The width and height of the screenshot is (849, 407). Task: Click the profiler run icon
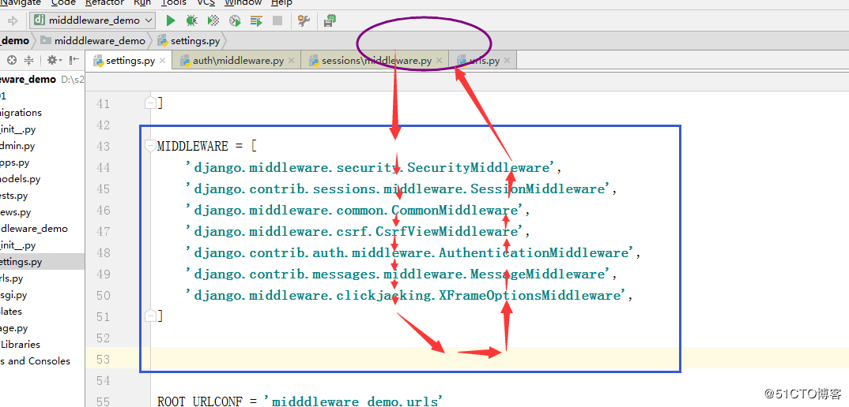[234, 21]
